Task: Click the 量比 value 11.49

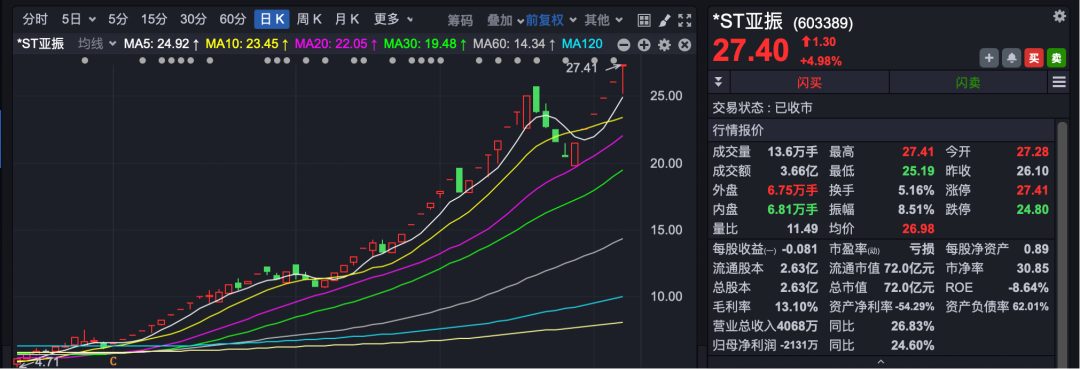Action: click(x=802, y=229)
